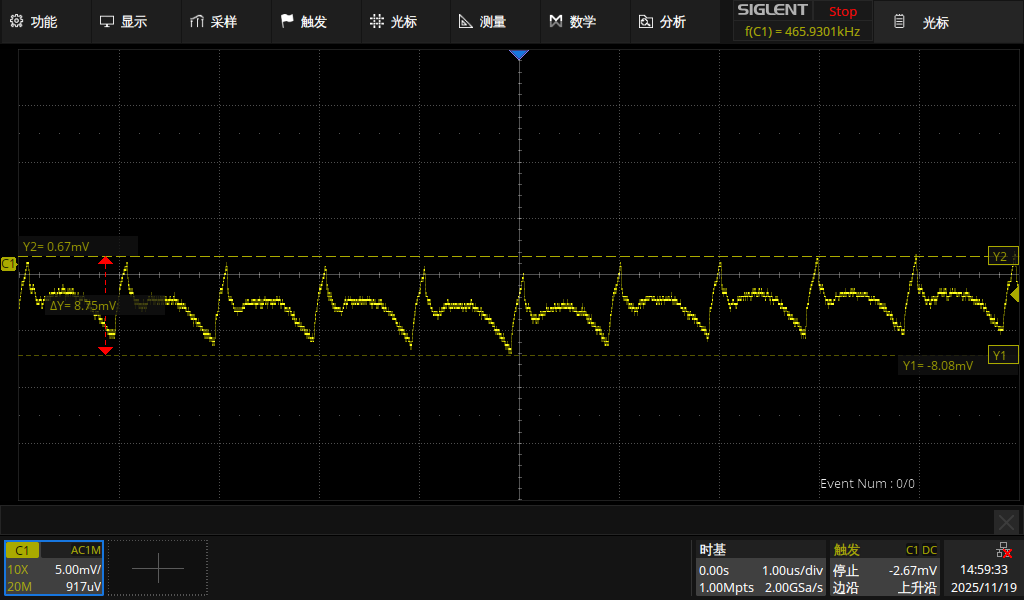Click the network status icon
Image resolution: width=1024 pixels, height=600 pixels.
point(1002,550)
